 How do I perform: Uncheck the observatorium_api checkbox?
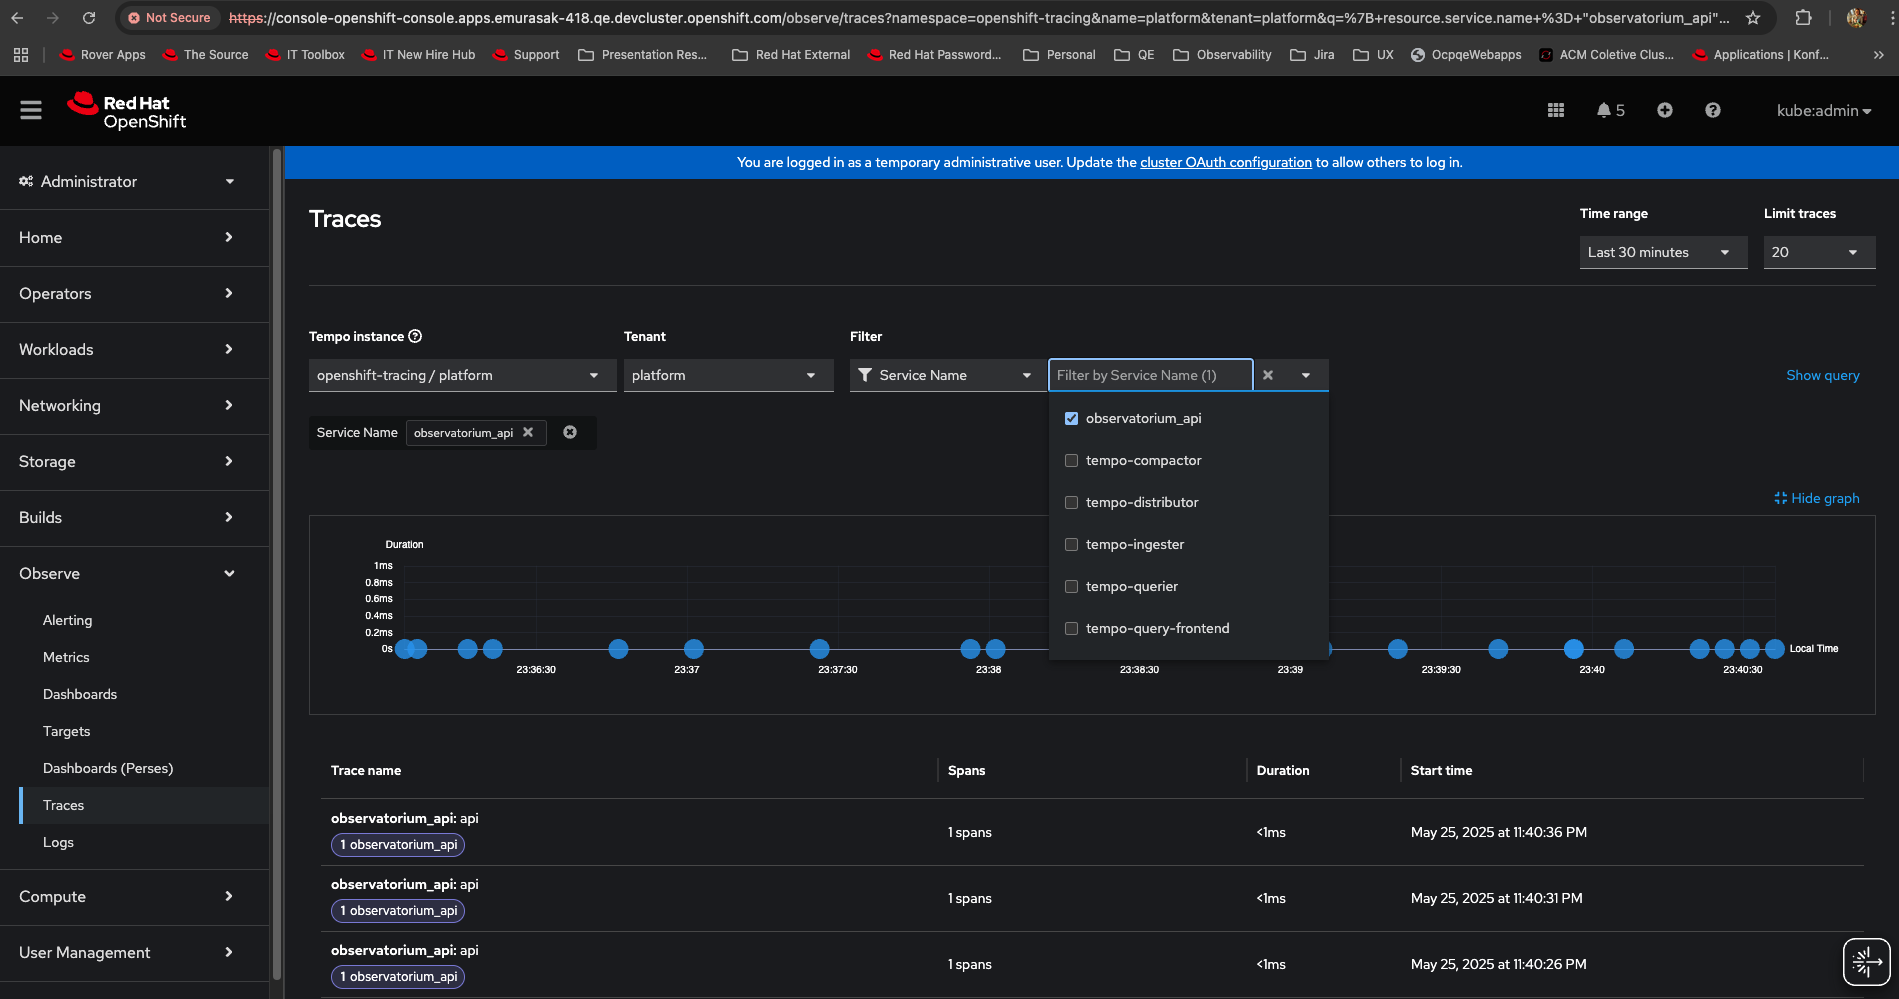tap(1071, 418)
